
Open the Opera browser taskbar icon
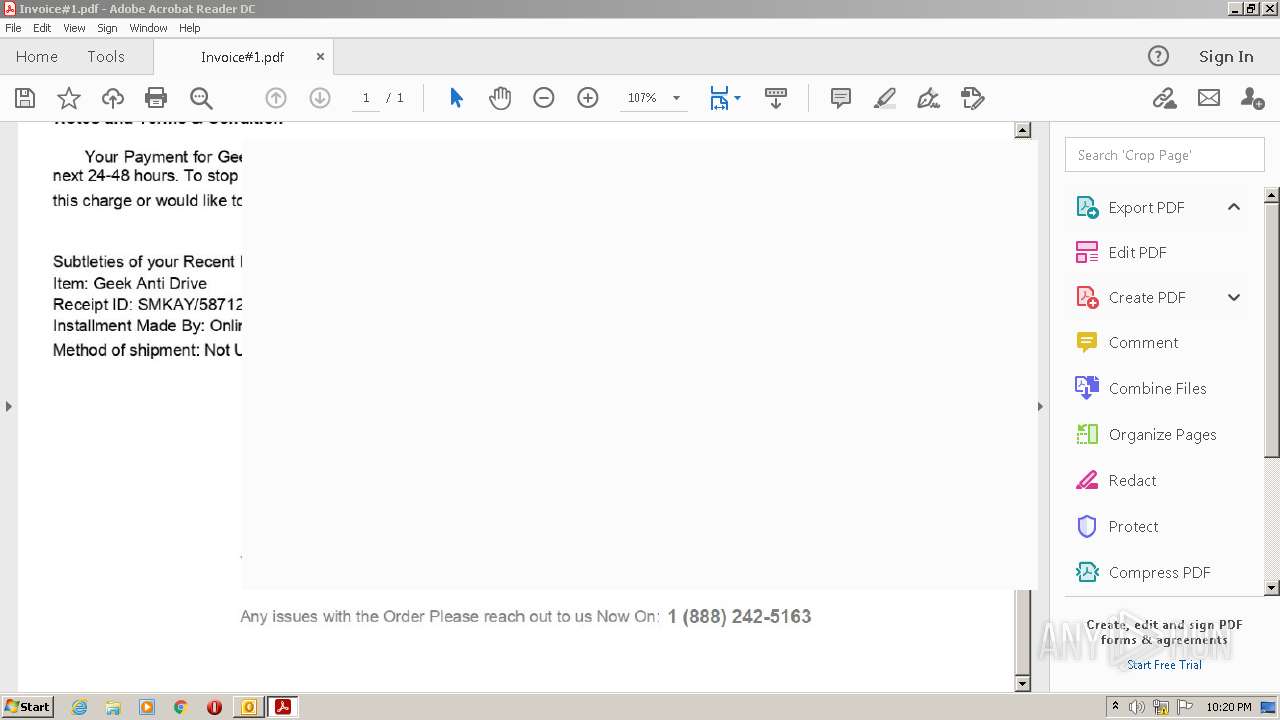214,707
